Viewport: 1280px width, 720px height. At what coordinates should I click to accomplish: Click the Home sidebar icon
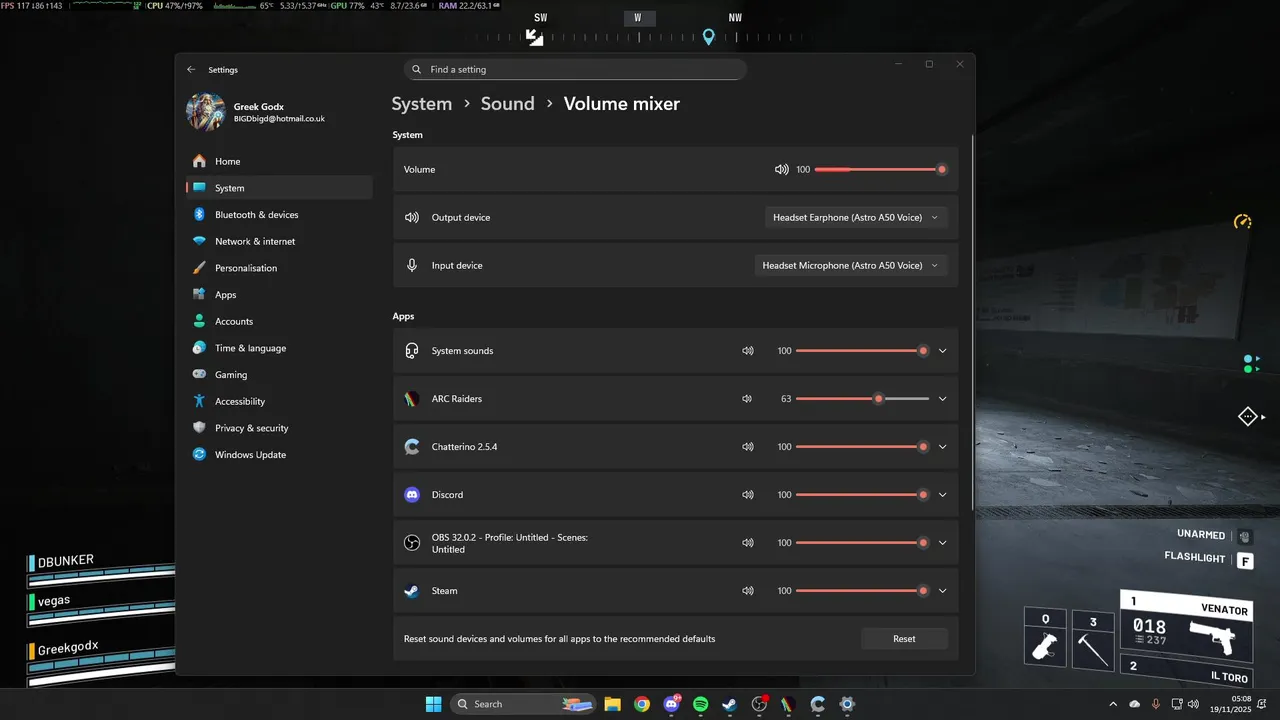coord(199,161)
